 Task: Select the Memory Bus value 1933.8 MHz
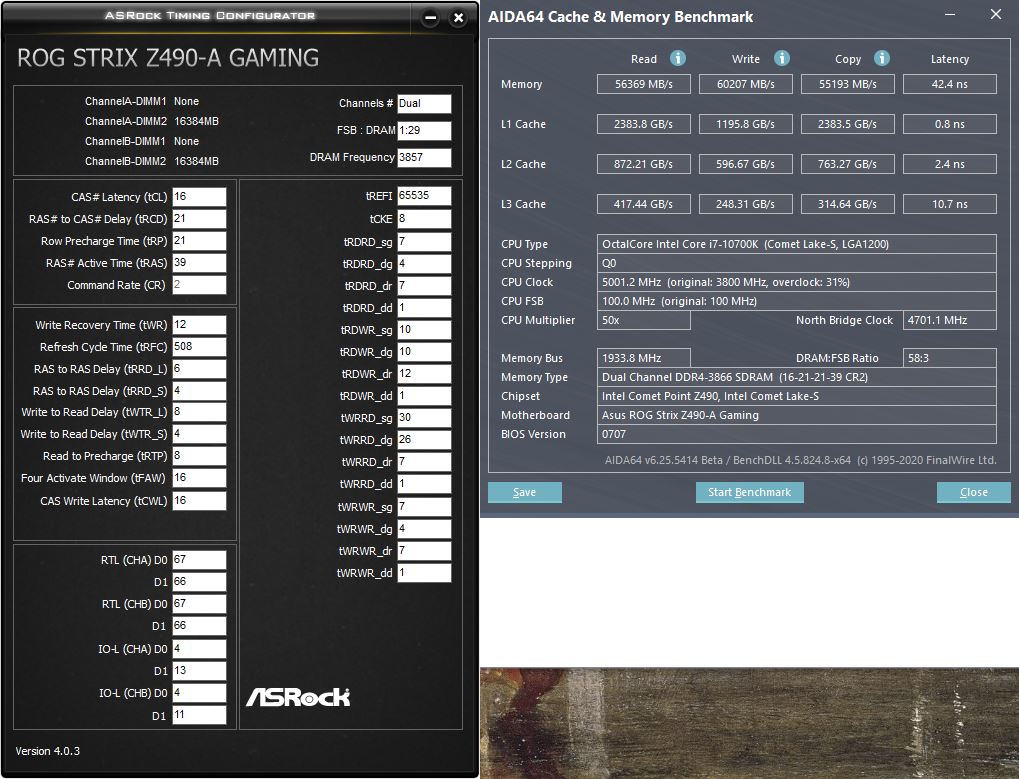(x=643, y=358)
